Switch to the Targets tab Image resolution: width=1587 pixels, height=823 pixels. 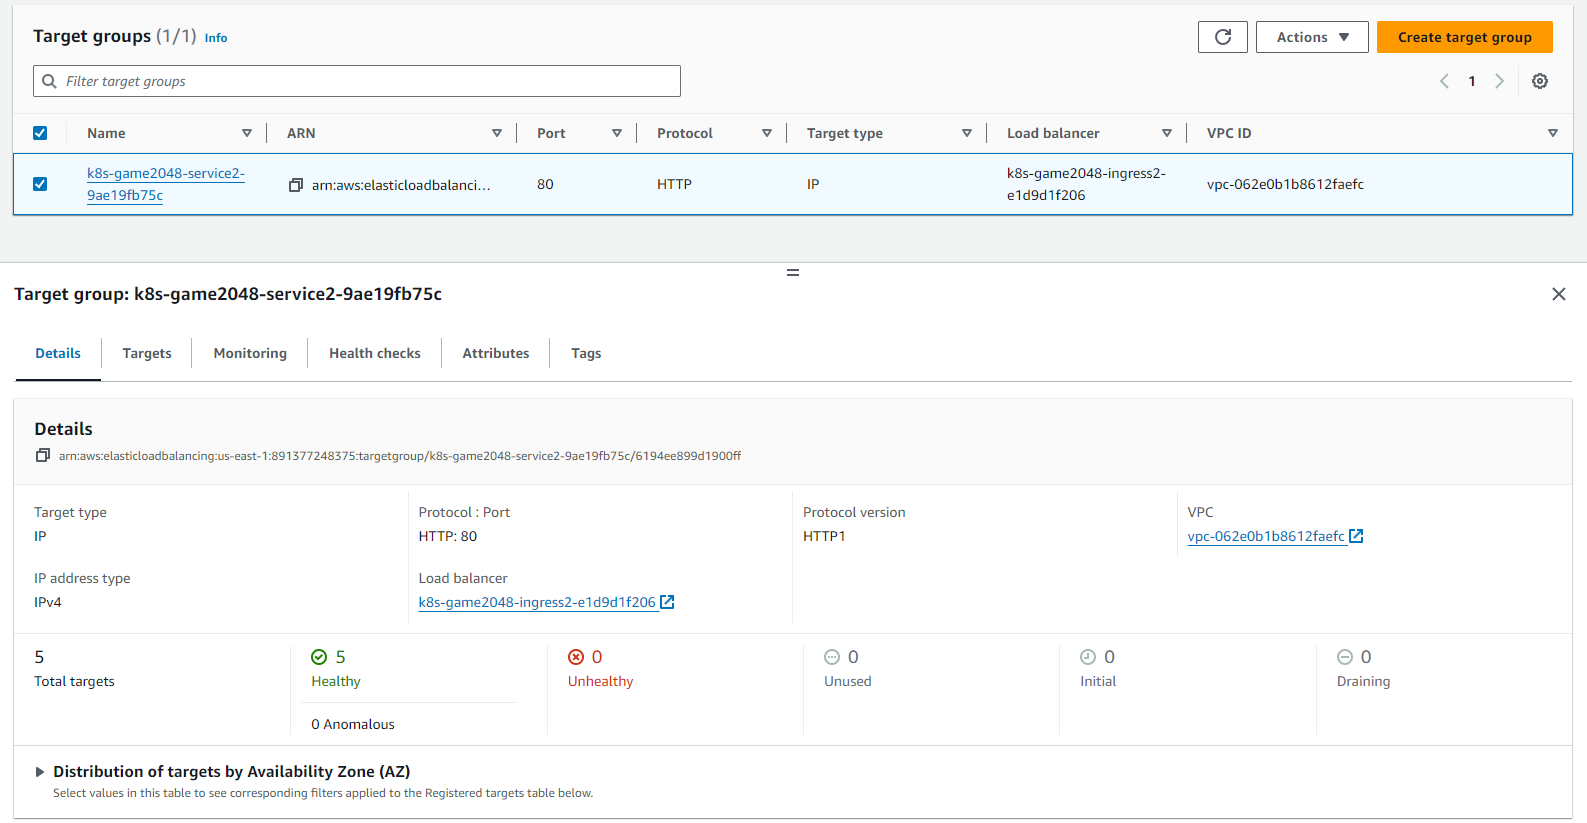tap(147, 353)
